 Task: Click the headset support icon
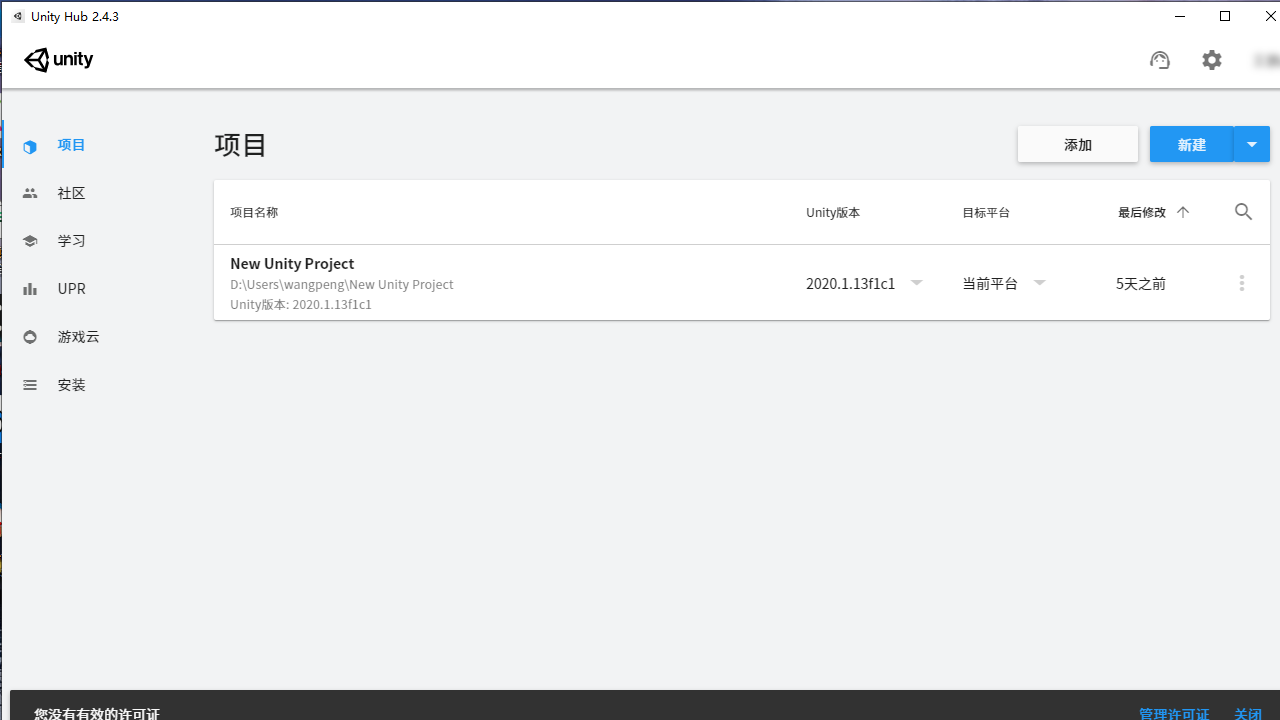(1160, 60)
